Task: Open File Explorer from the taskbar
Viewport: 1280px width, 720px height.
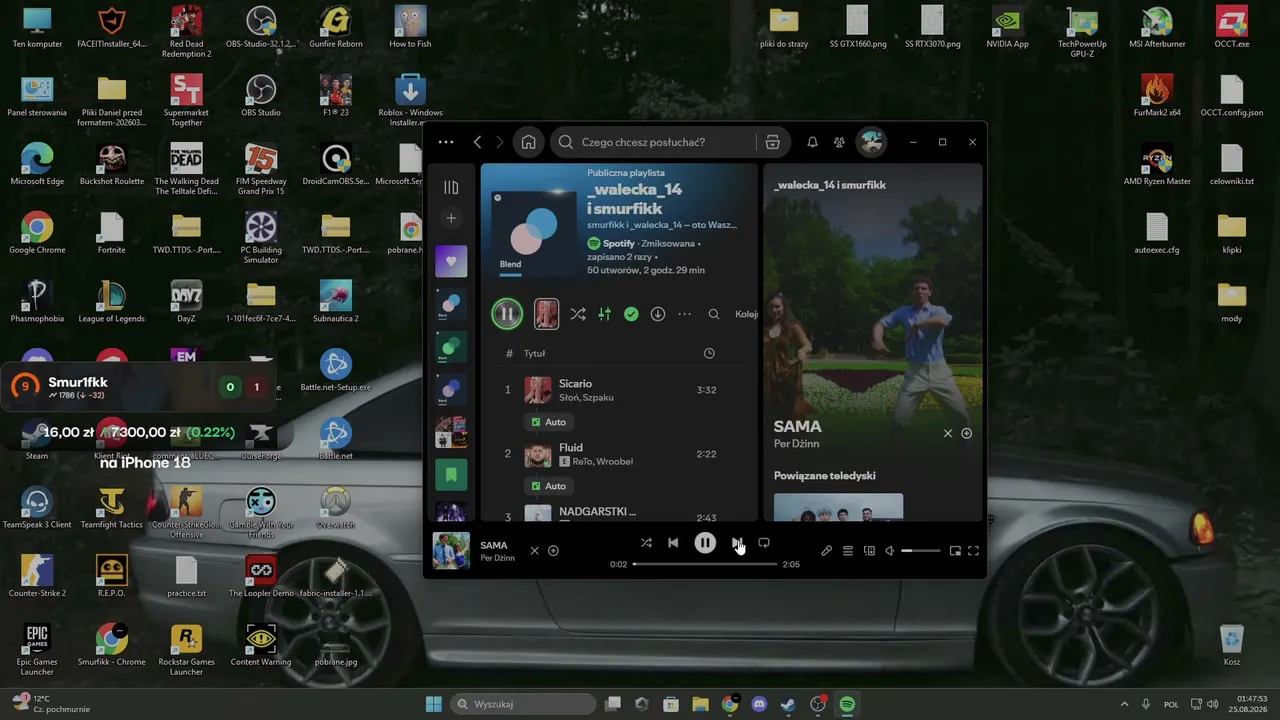Action: click(x=701, y=704)
